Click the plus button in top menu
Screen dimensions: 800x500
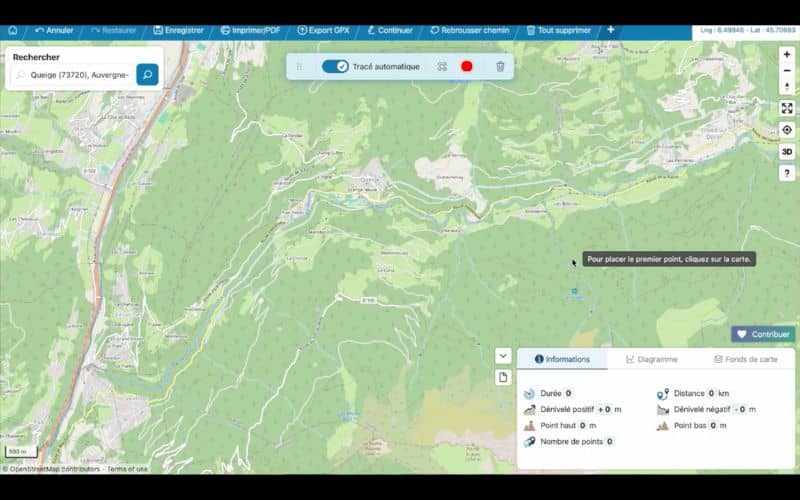[x=611, y=30]
